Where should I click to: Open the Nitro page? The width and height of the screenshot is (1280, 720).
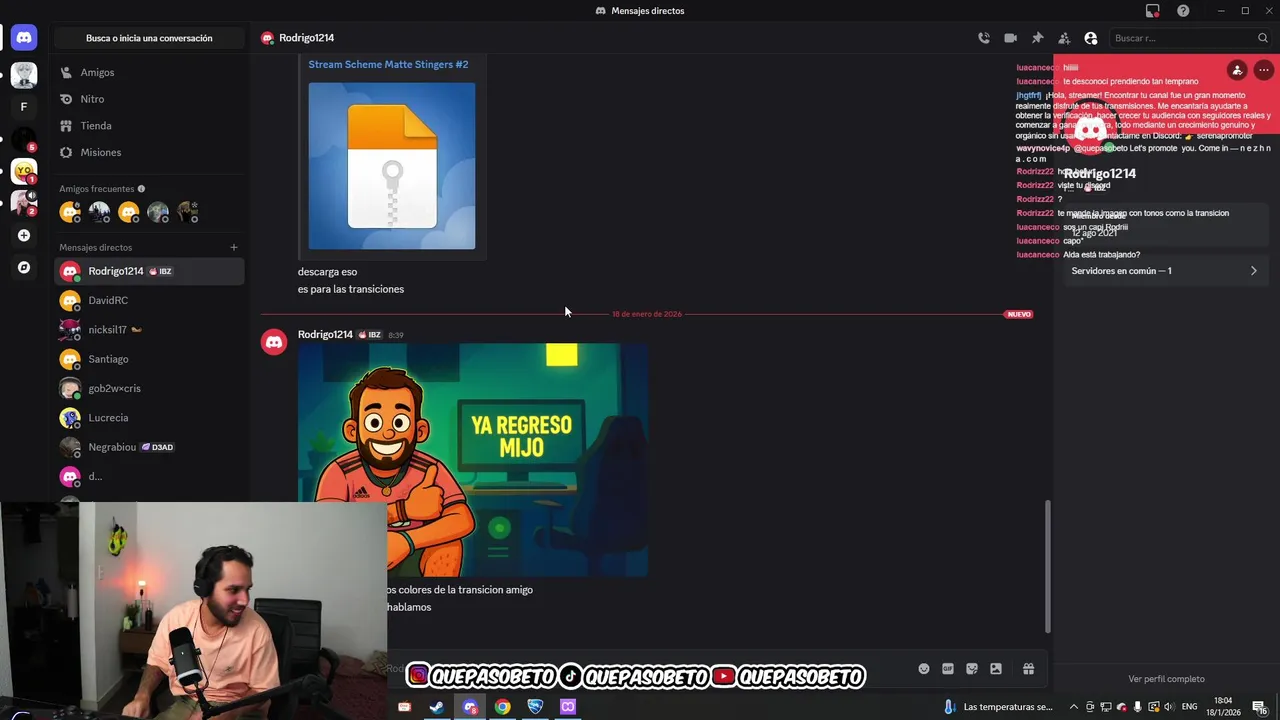pyautogui.click(x=149, y=99)
